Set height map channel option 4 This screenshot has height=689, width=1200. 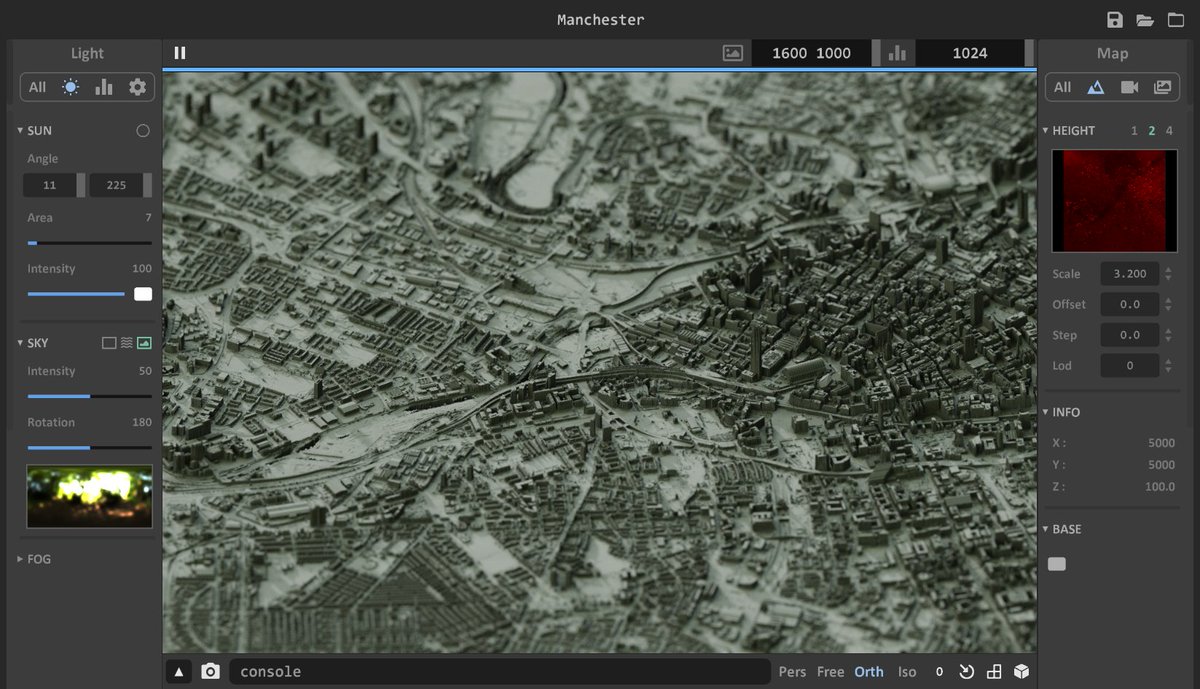tap(1169, 130)
